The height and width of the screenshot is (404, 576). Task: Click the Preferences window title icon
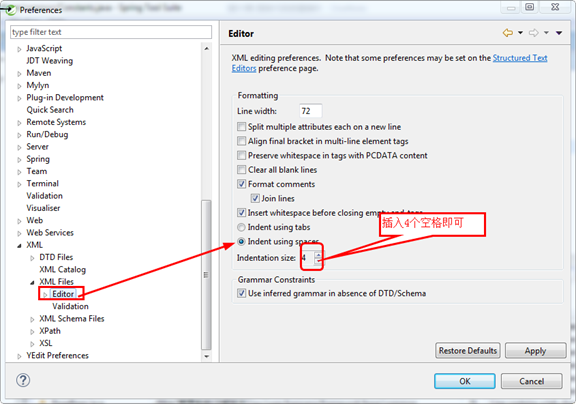11,10
